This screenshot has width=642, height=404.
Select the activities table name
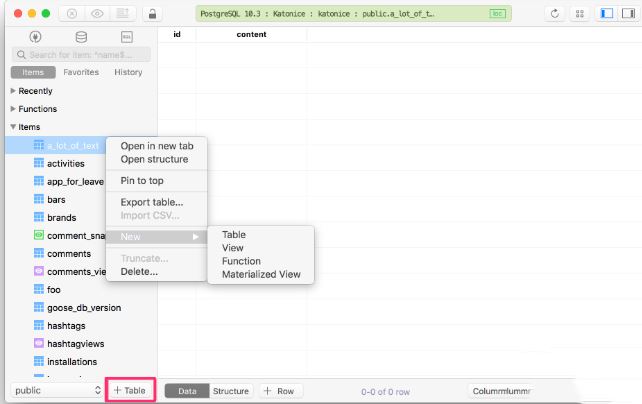pos(66,163)
